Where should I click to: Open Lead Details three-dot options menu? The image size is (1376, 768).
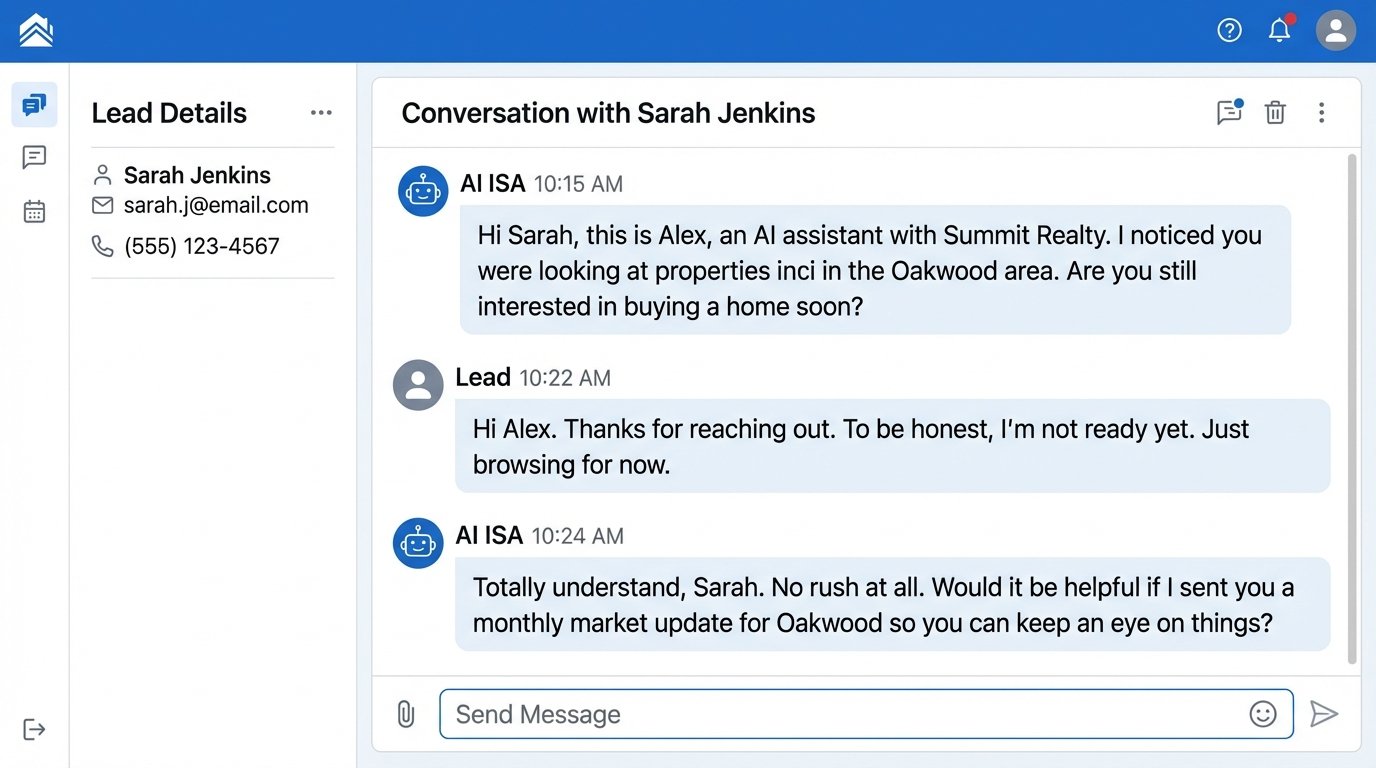click(x=321, y=113)
